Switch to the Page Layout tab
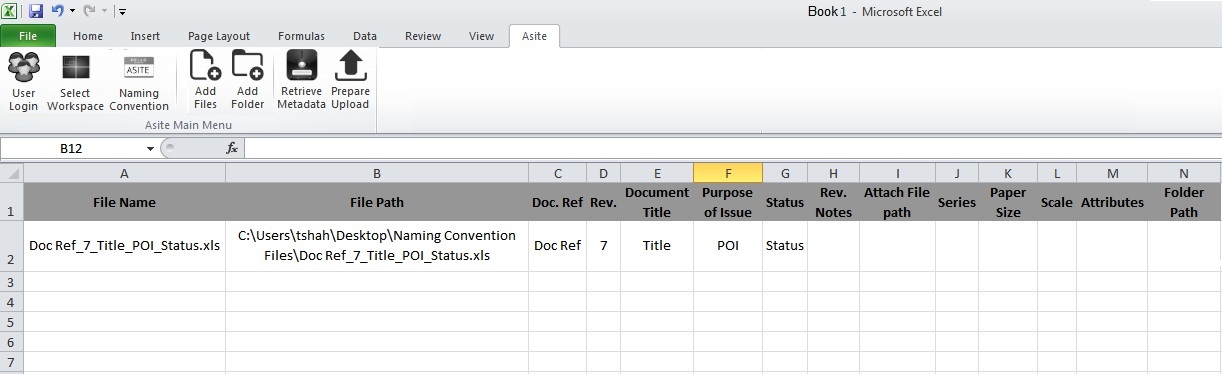Image resolution: width=1222 pixels, height=376 pixels. (219, 36)
